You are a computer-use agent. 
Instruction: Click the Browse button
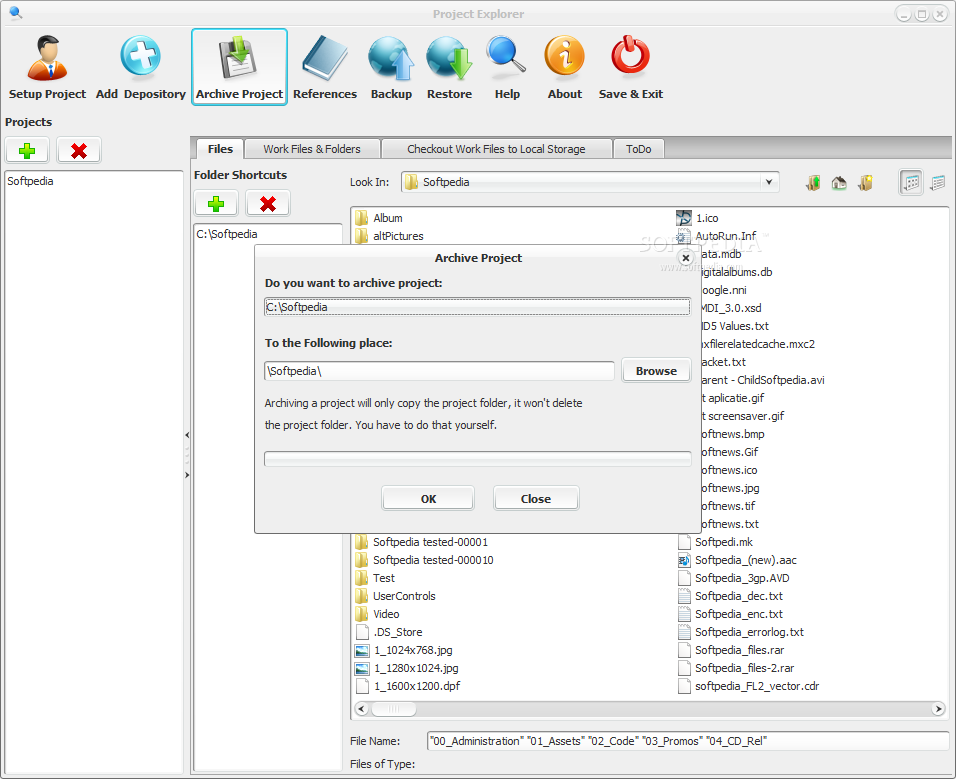(656, 371)
